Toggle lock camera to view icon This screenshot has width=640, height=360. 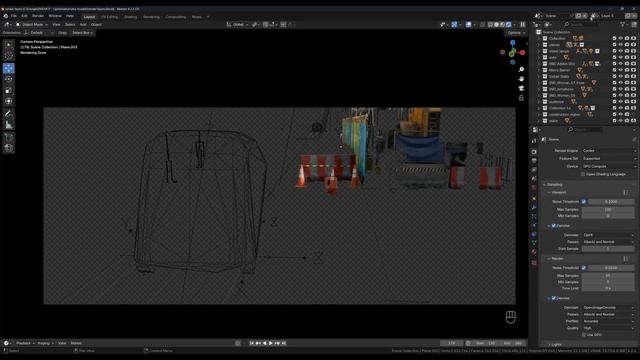tap(521, 98)
